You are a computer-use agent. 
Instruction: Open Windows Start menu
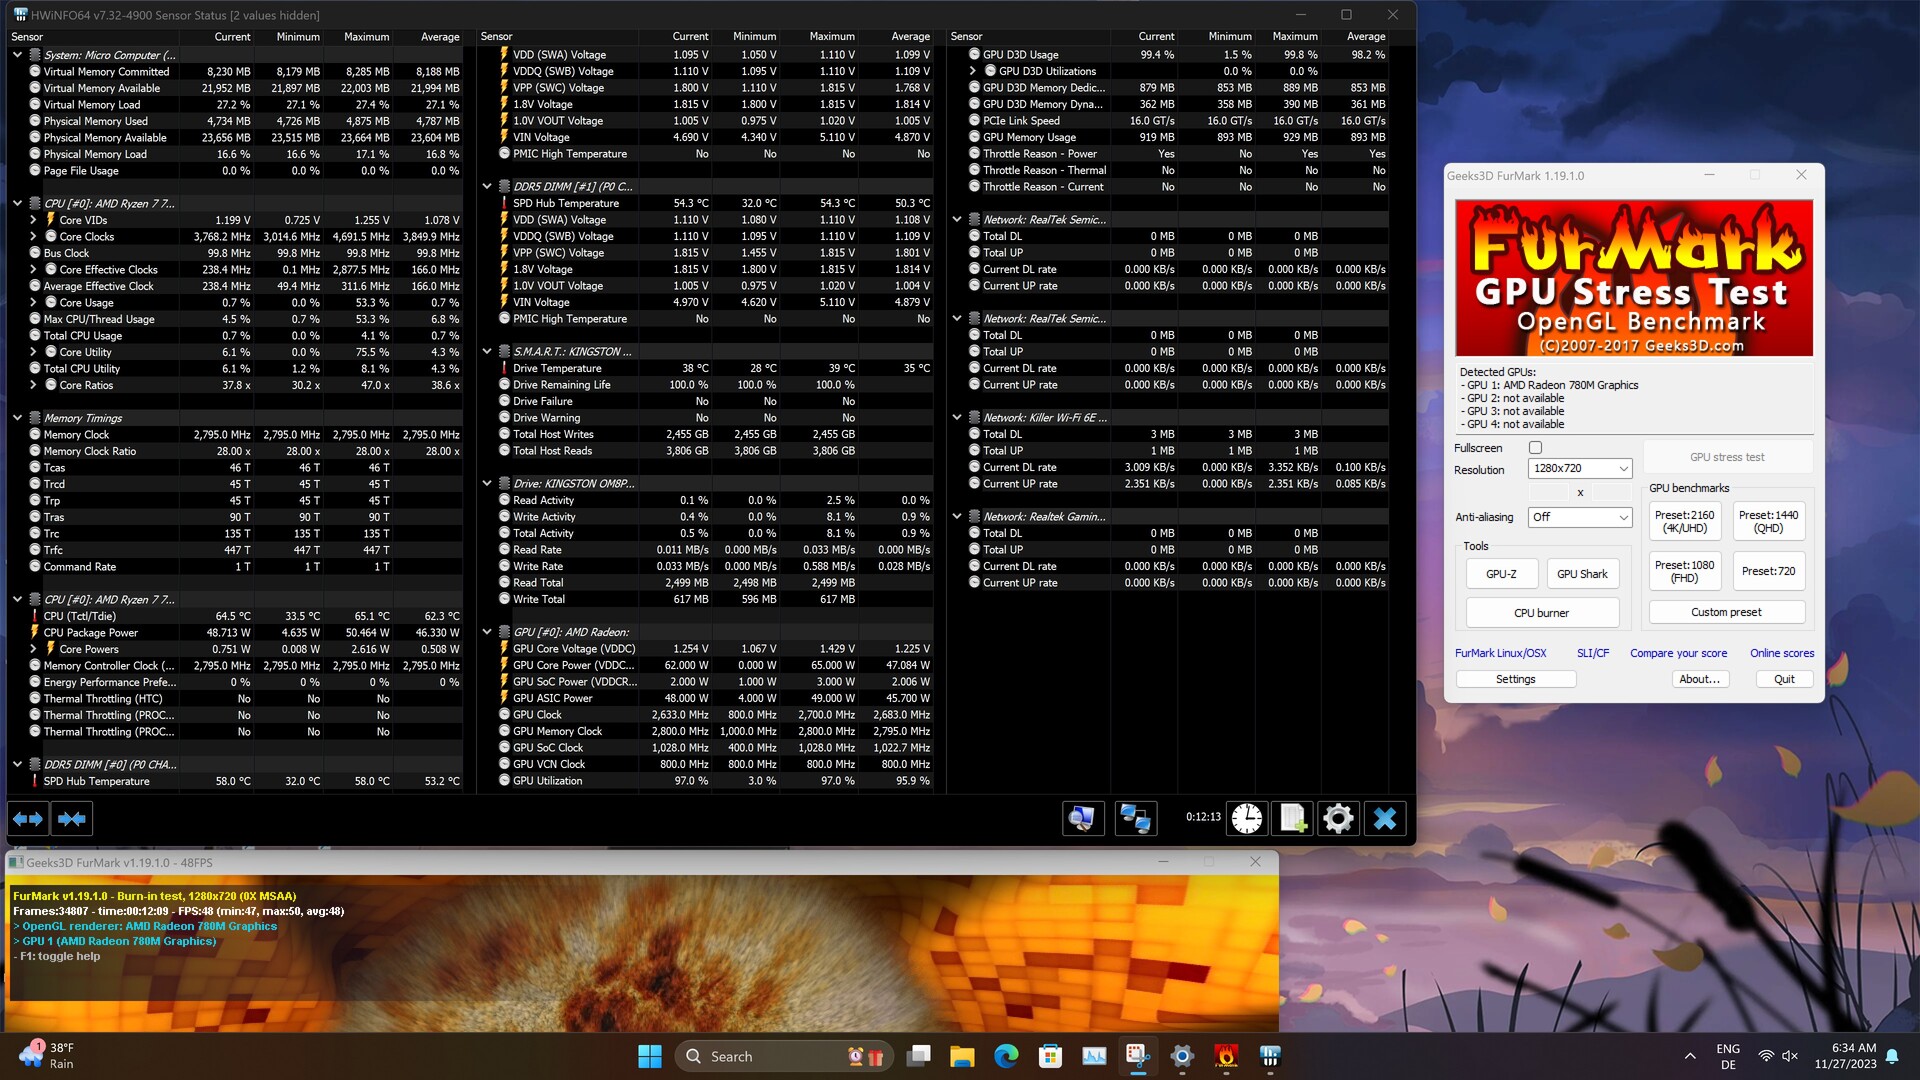coord(649,1056)
